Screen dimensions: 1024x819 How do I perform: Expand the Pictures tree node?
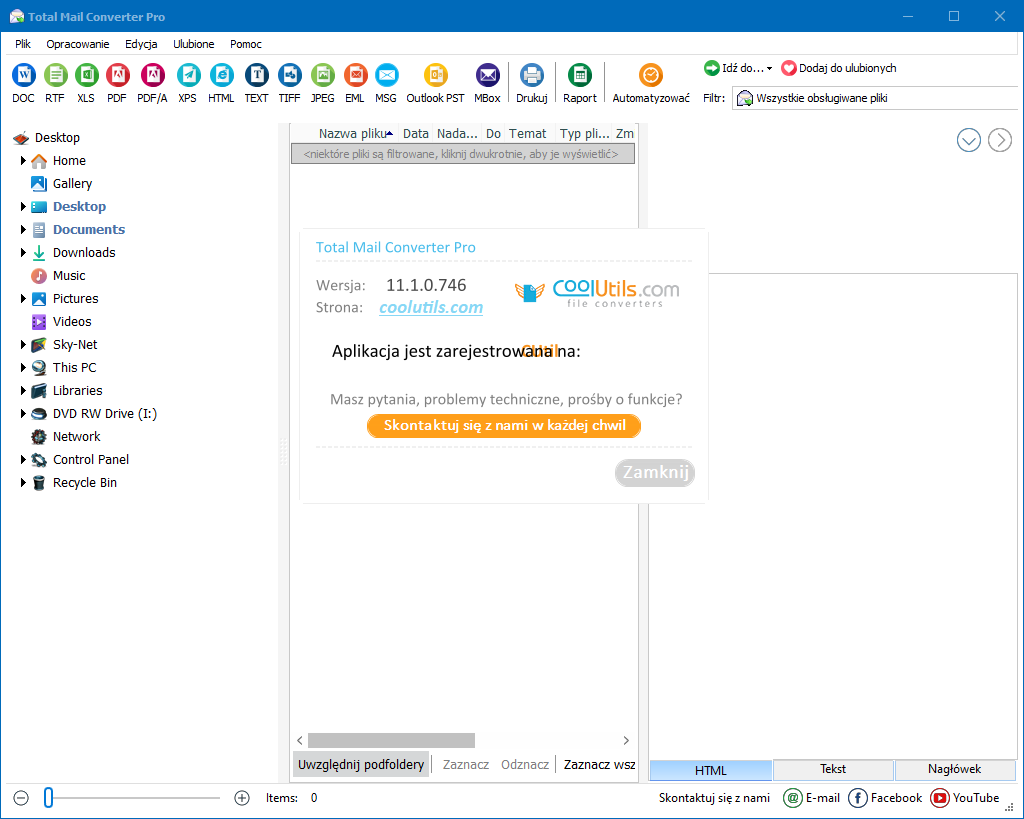pyautogui.click(x=23, y=298)
